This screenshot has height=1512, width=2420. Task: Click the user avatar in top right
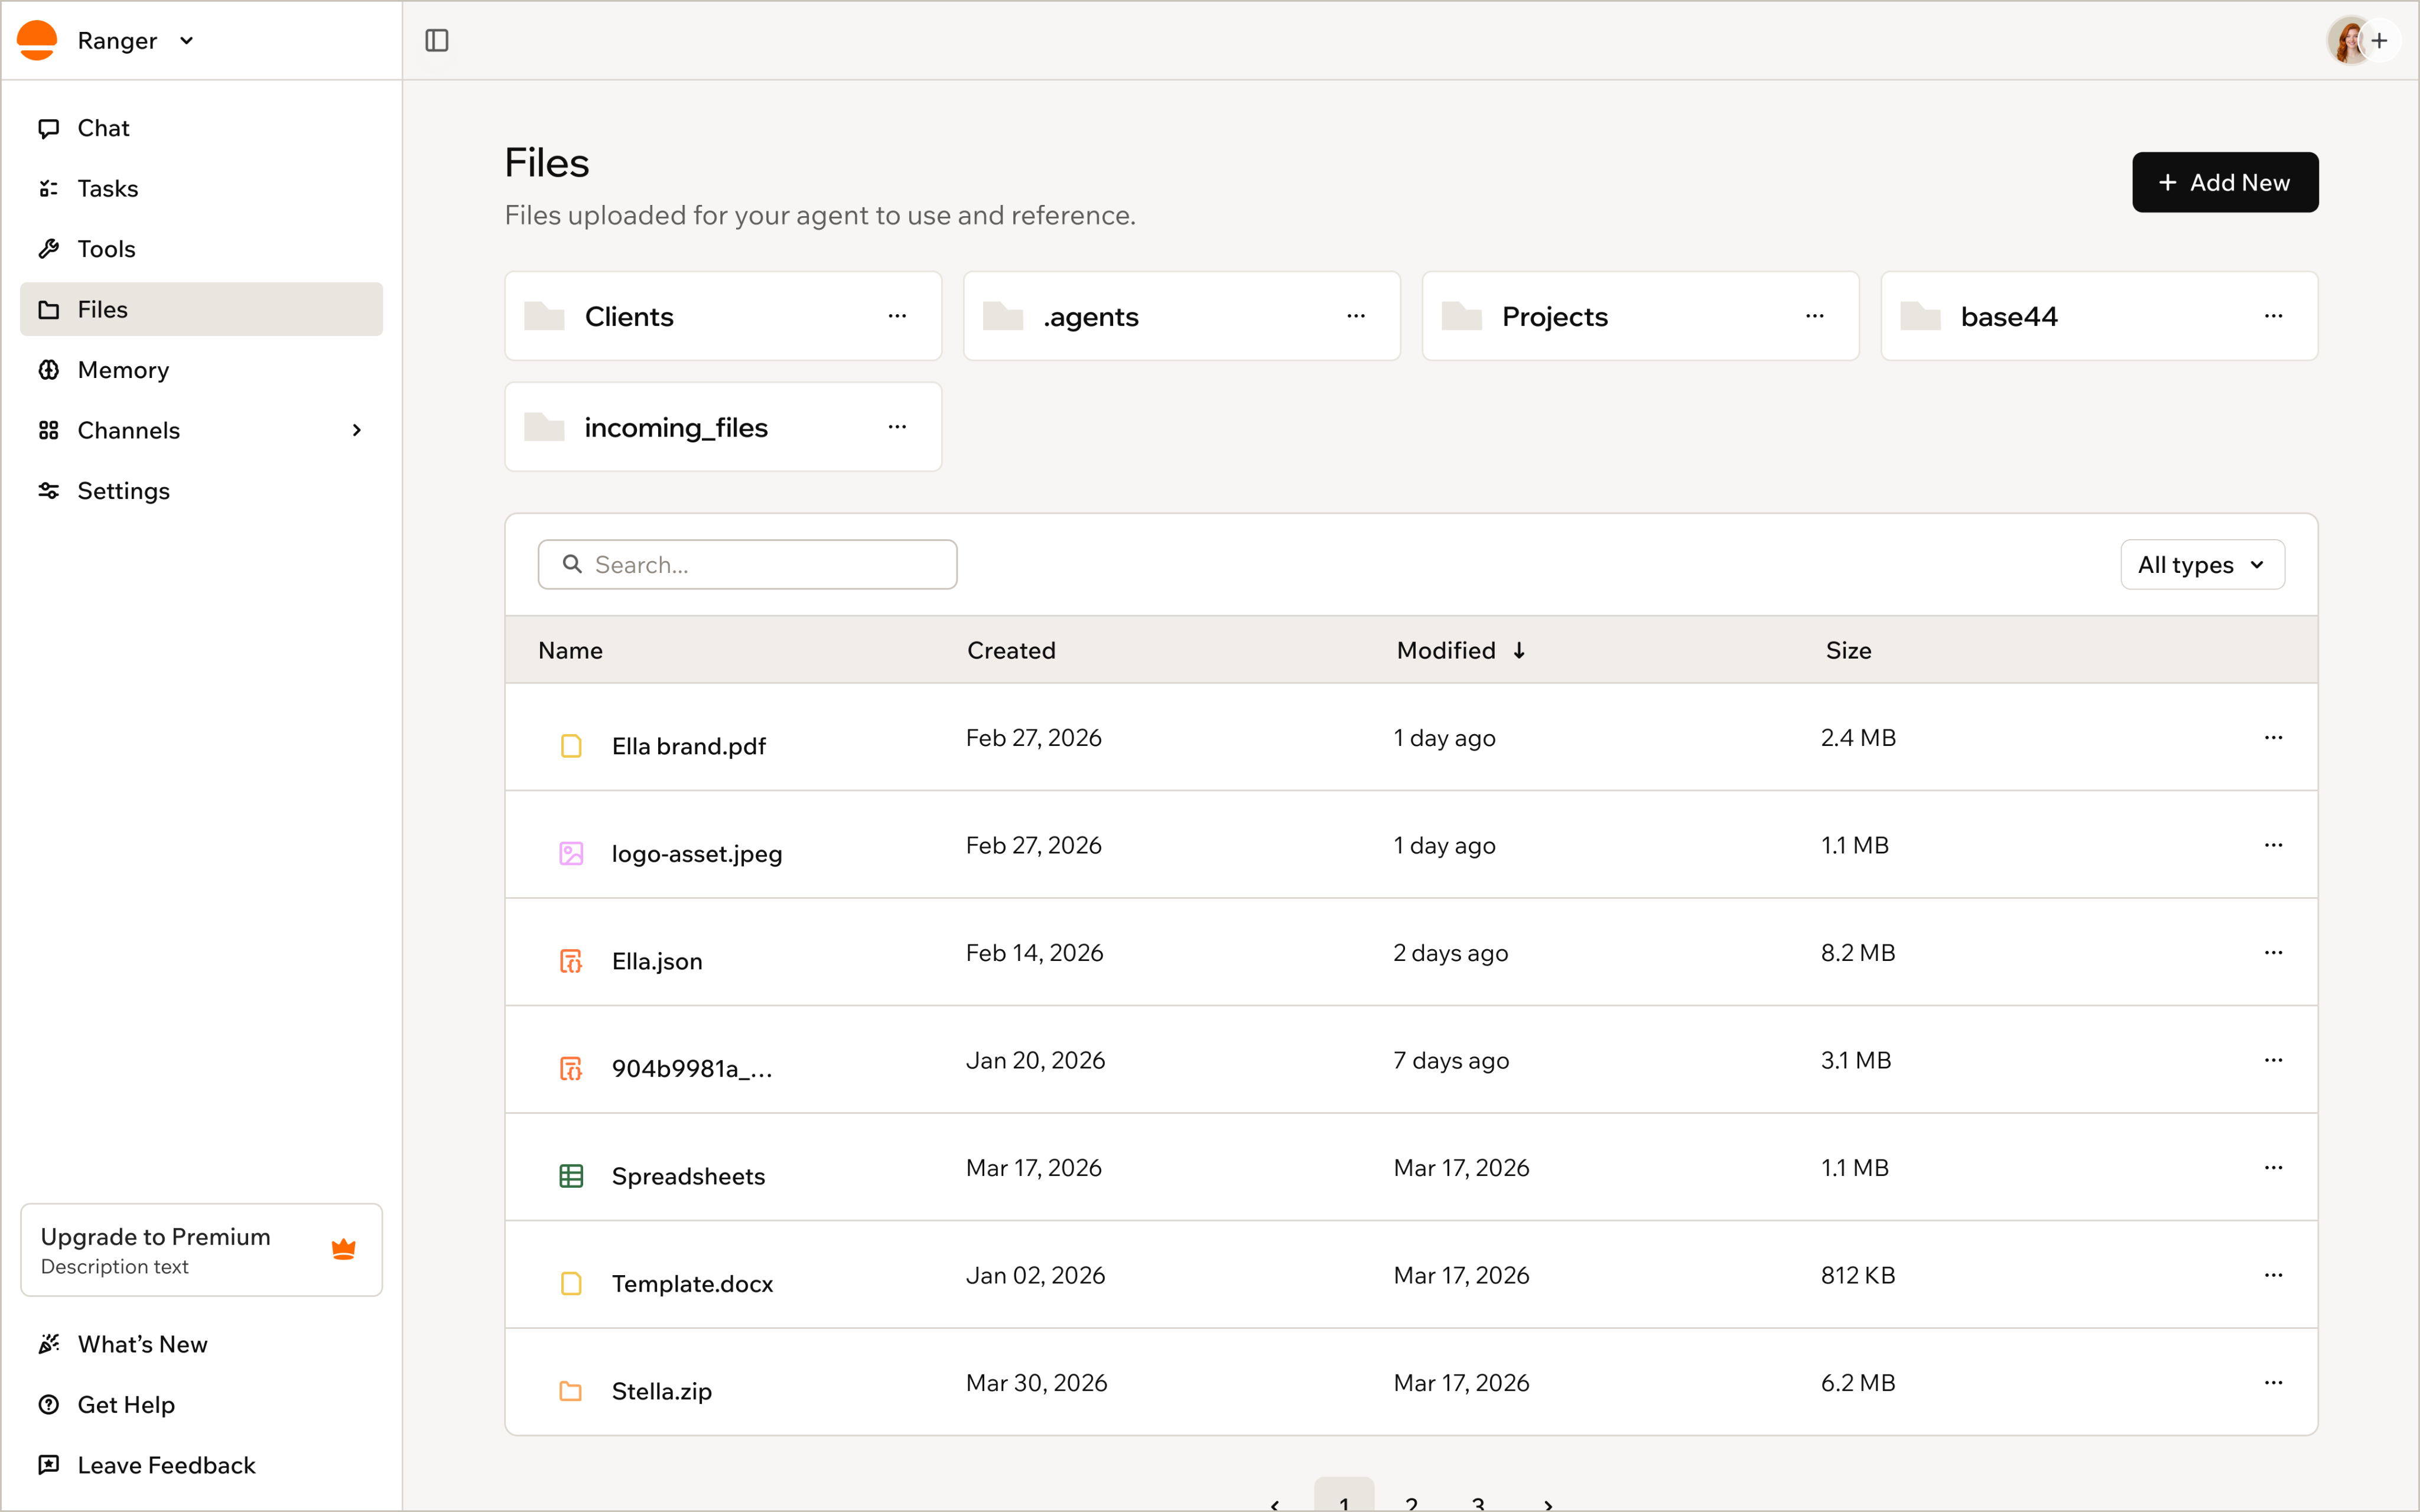click(2347, 40)
